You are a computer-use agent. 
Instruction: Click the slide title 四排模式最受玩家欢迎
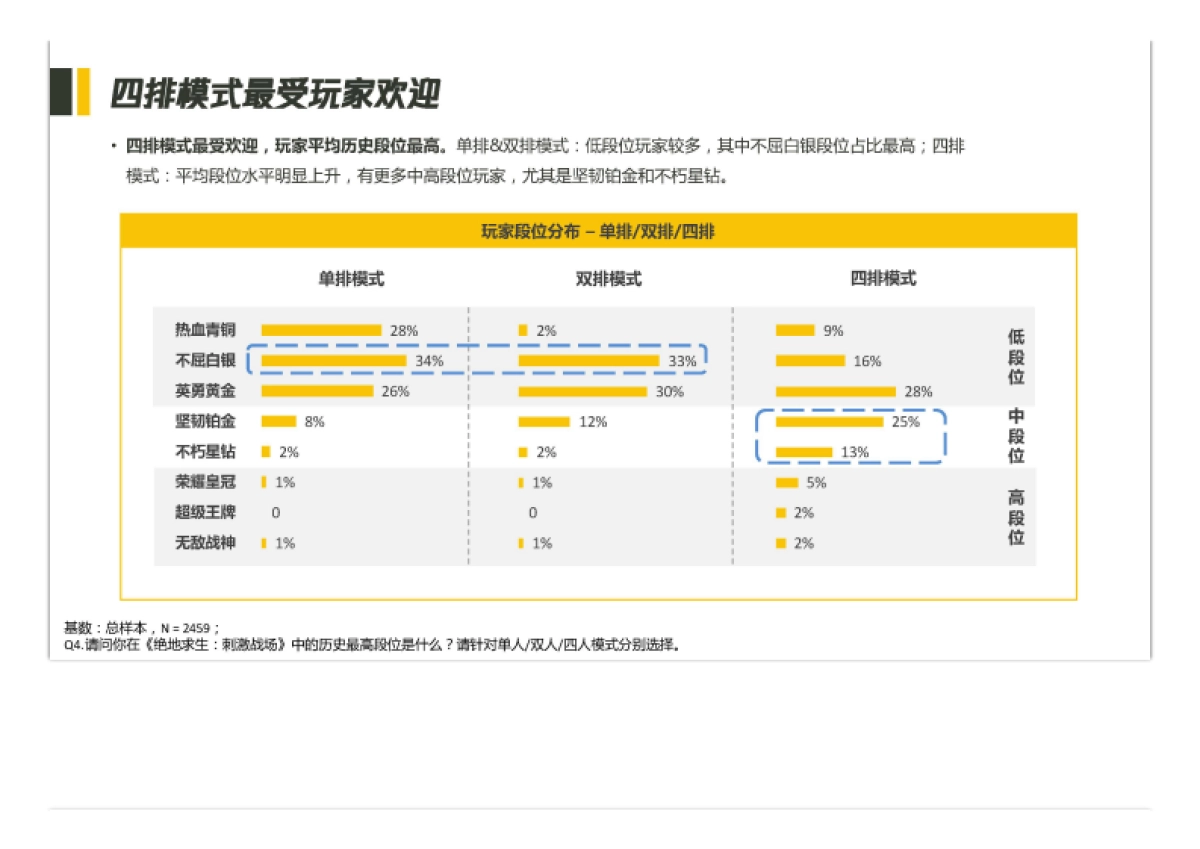[275, 93]
